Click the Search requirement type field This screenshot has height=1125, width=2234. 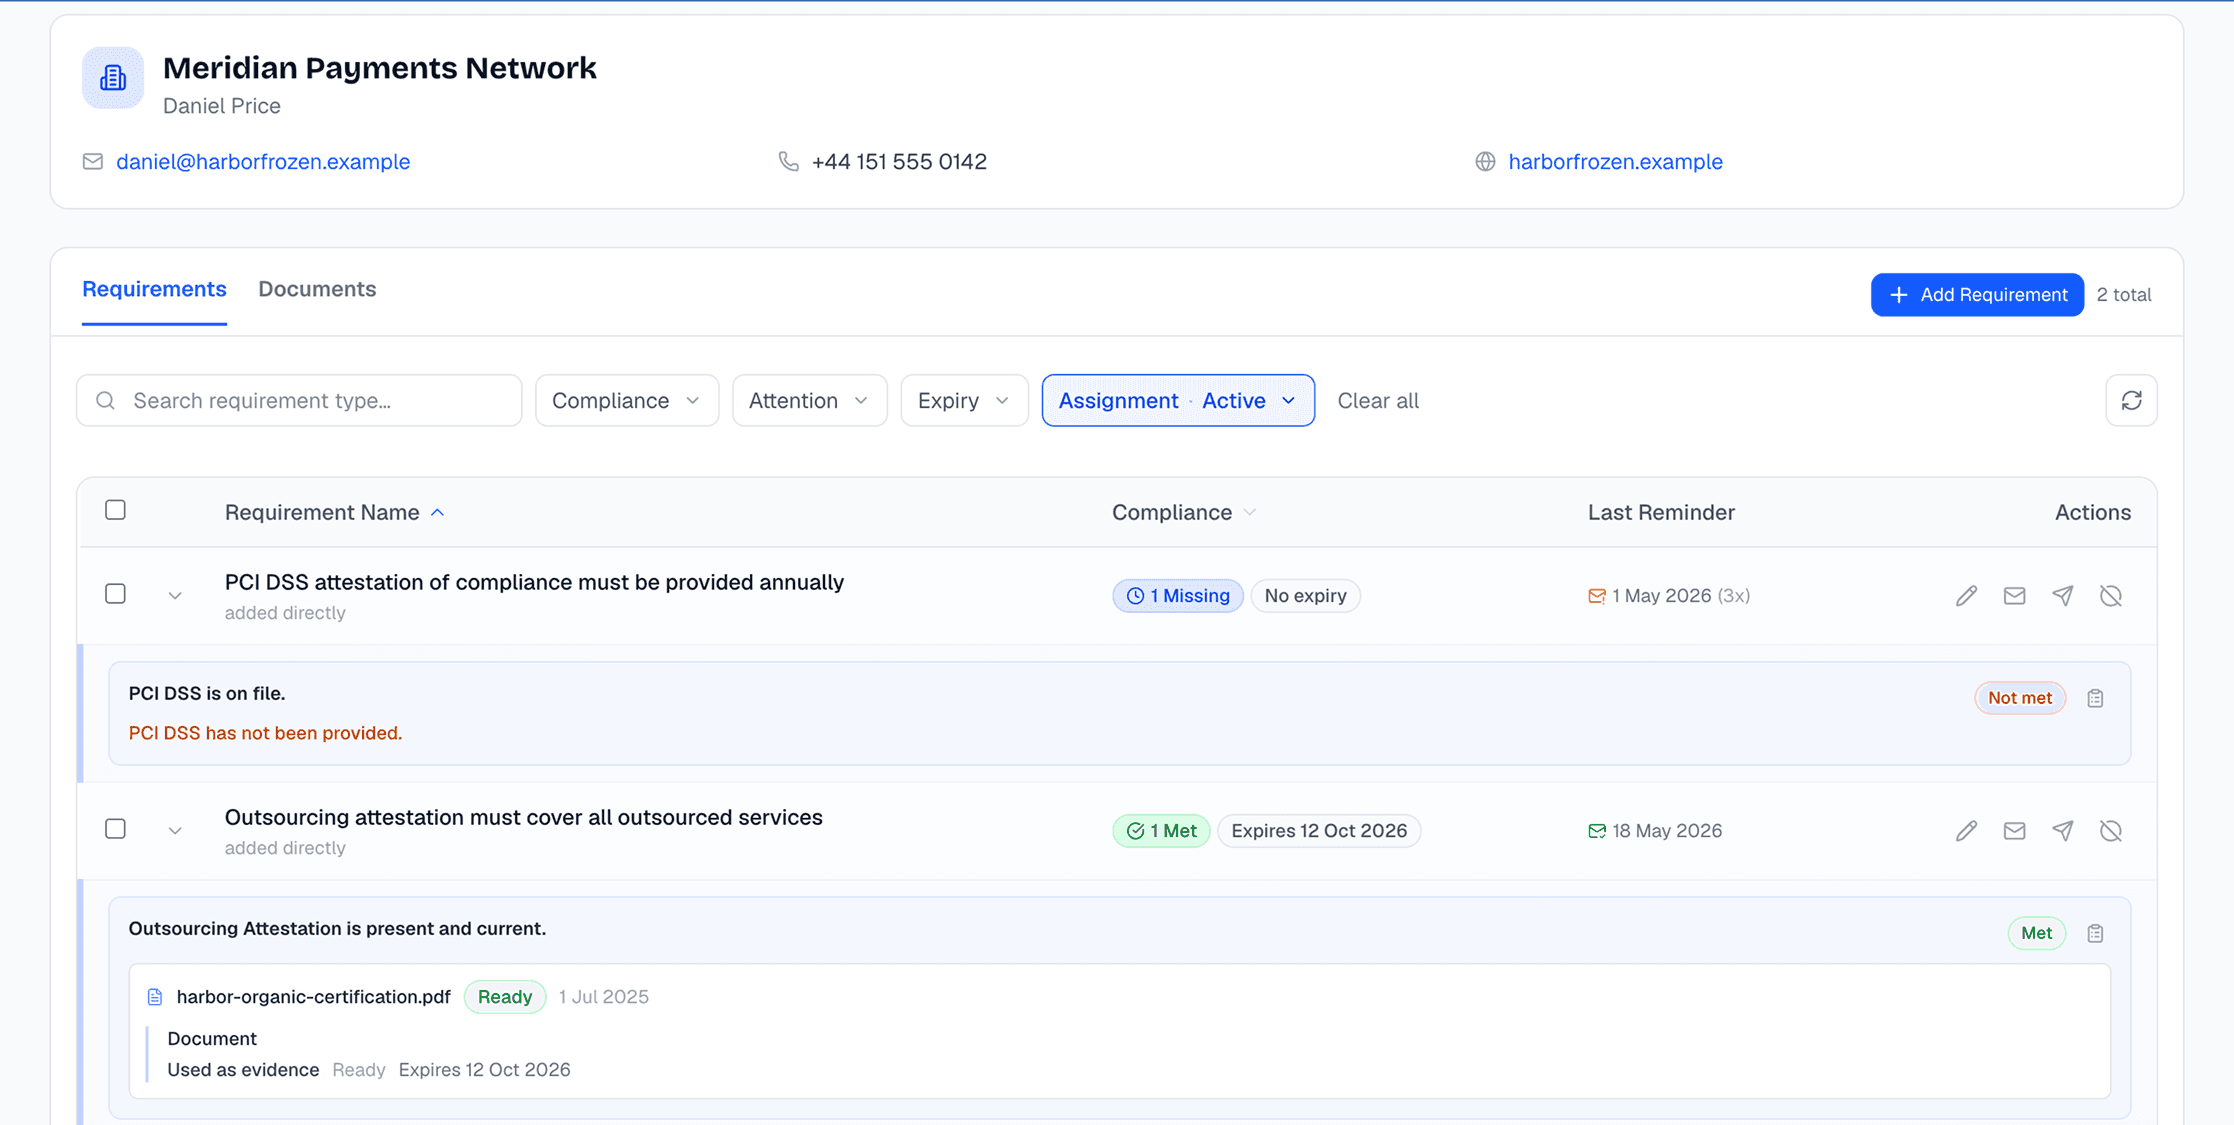[299, 400]
